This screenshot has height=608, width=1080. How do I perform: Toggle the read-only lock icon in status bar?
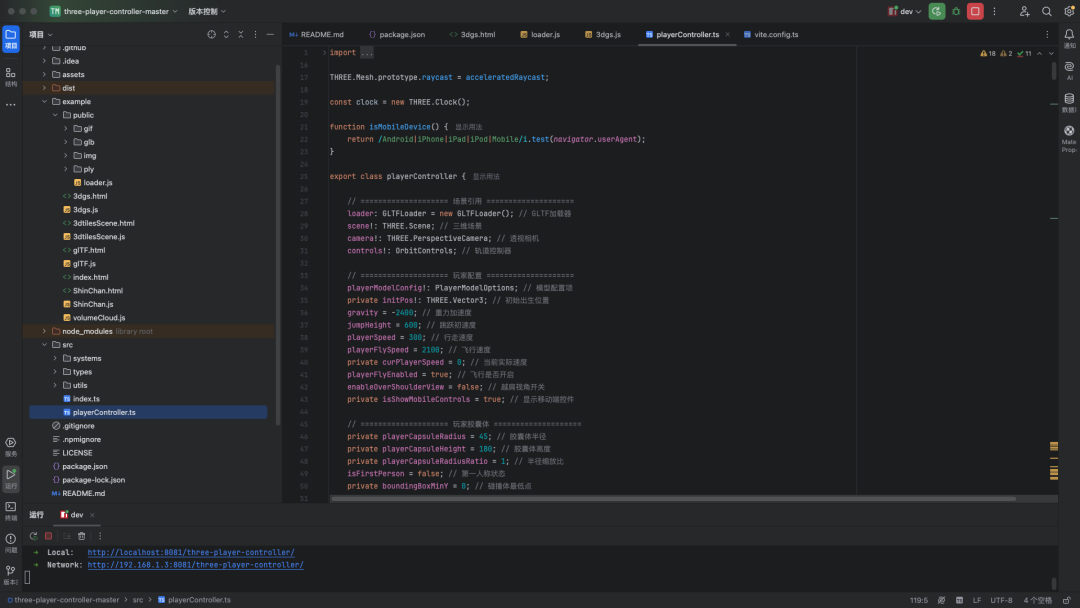coord(1066,600)
